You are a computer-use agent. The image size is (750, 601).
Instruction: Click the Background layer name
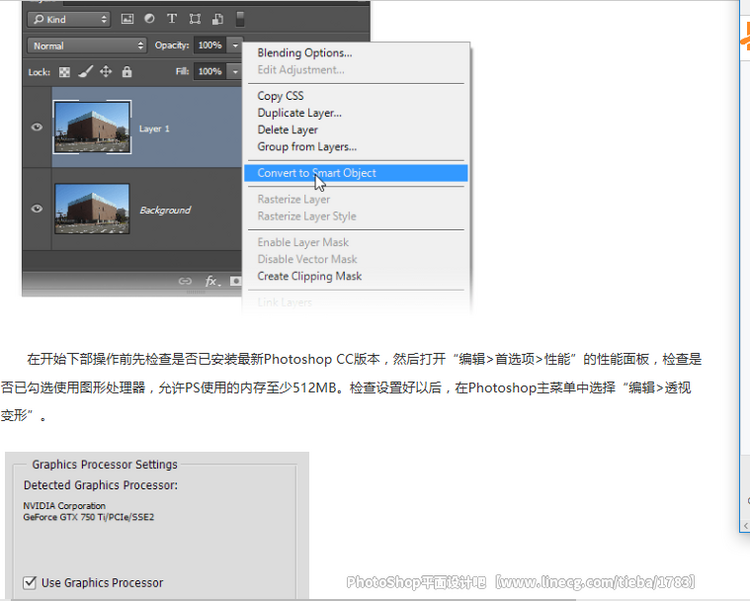click(x=165, y=210)
